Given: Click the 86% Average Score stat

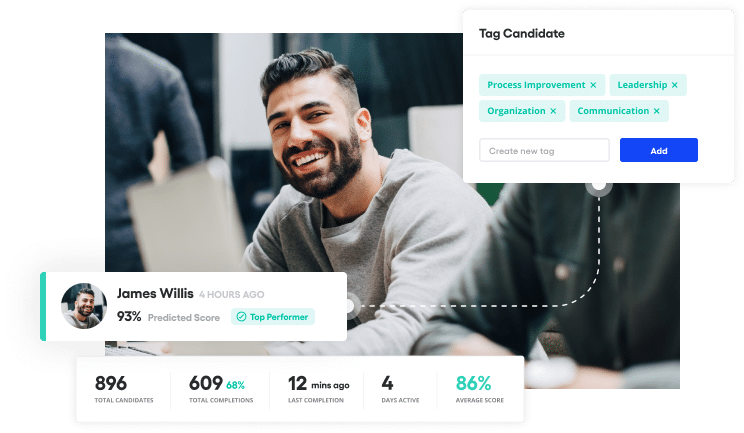Looking at the screenshot, I should (x=480, y=389).
